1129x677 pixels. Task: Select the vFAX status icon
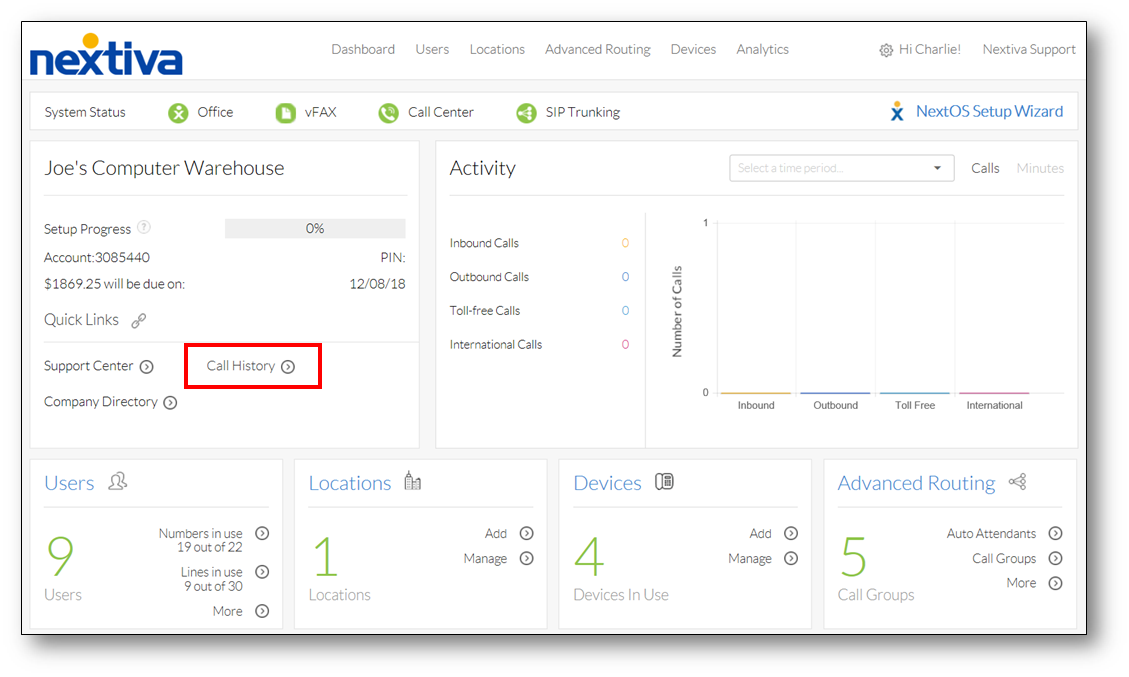click(284, 112)
